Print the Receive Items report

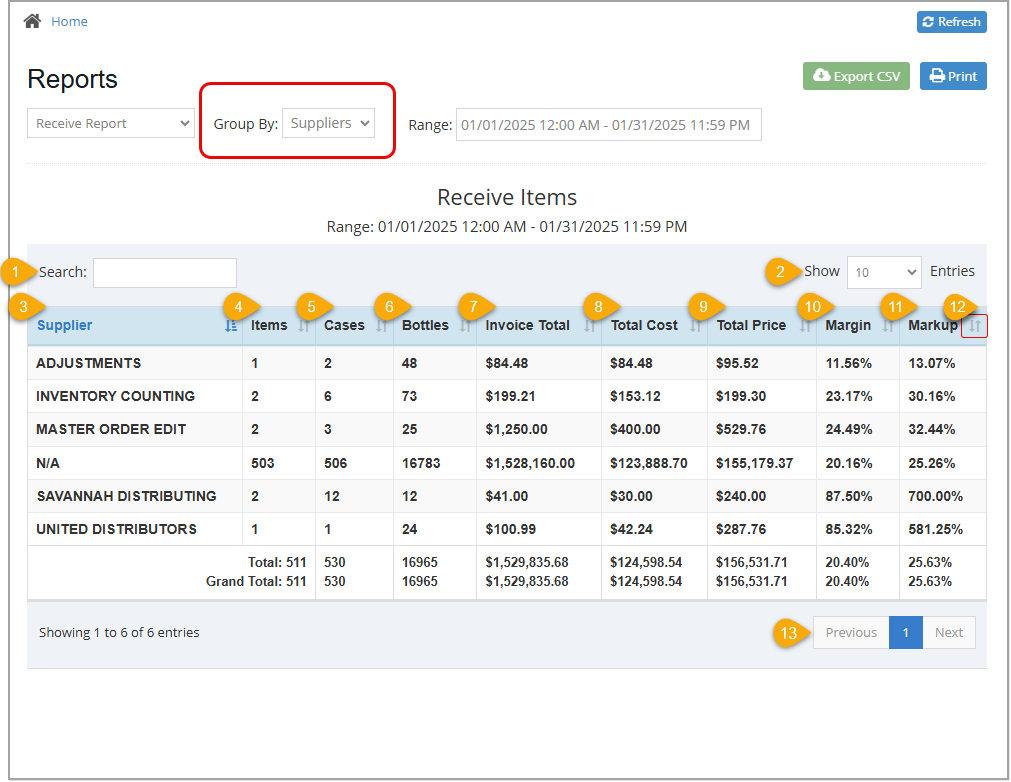[952, 75]
